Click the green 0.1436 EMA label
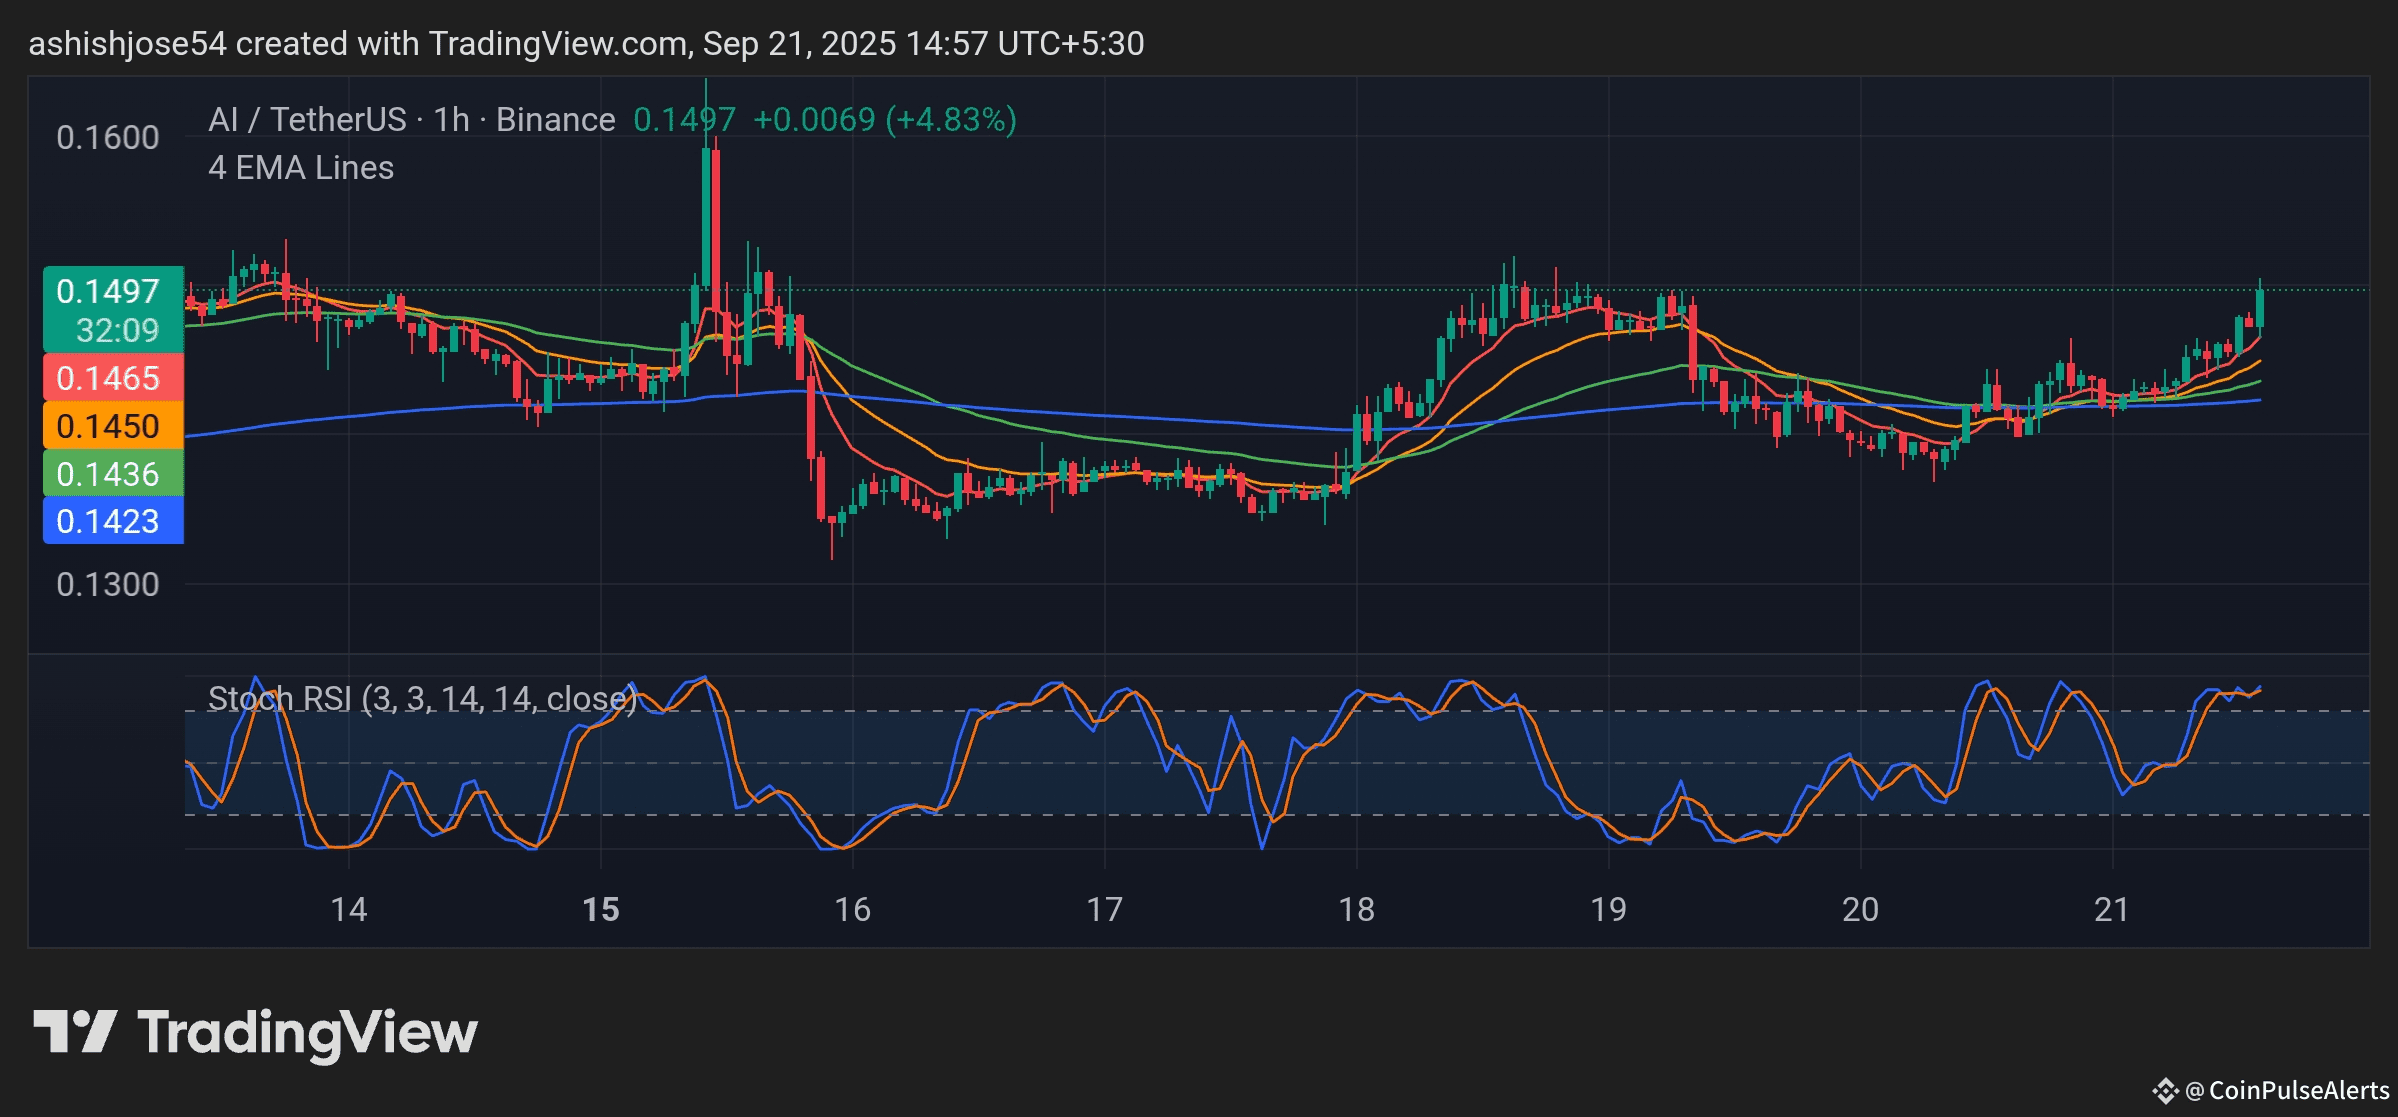 [x=108, y=474]
